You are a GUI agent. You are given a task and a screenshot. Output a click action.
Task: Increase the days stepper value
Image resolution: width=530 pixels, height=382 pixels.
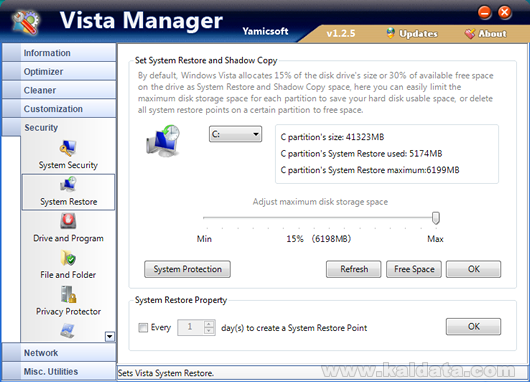(209, 324)
